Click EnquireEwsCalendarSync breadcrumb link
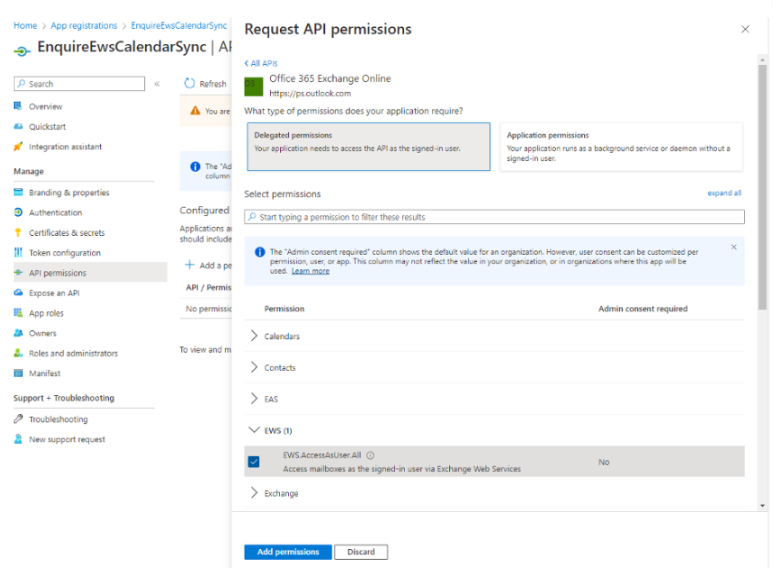The width and height of the screenshot is (773, 583). (x=179, y=26)
